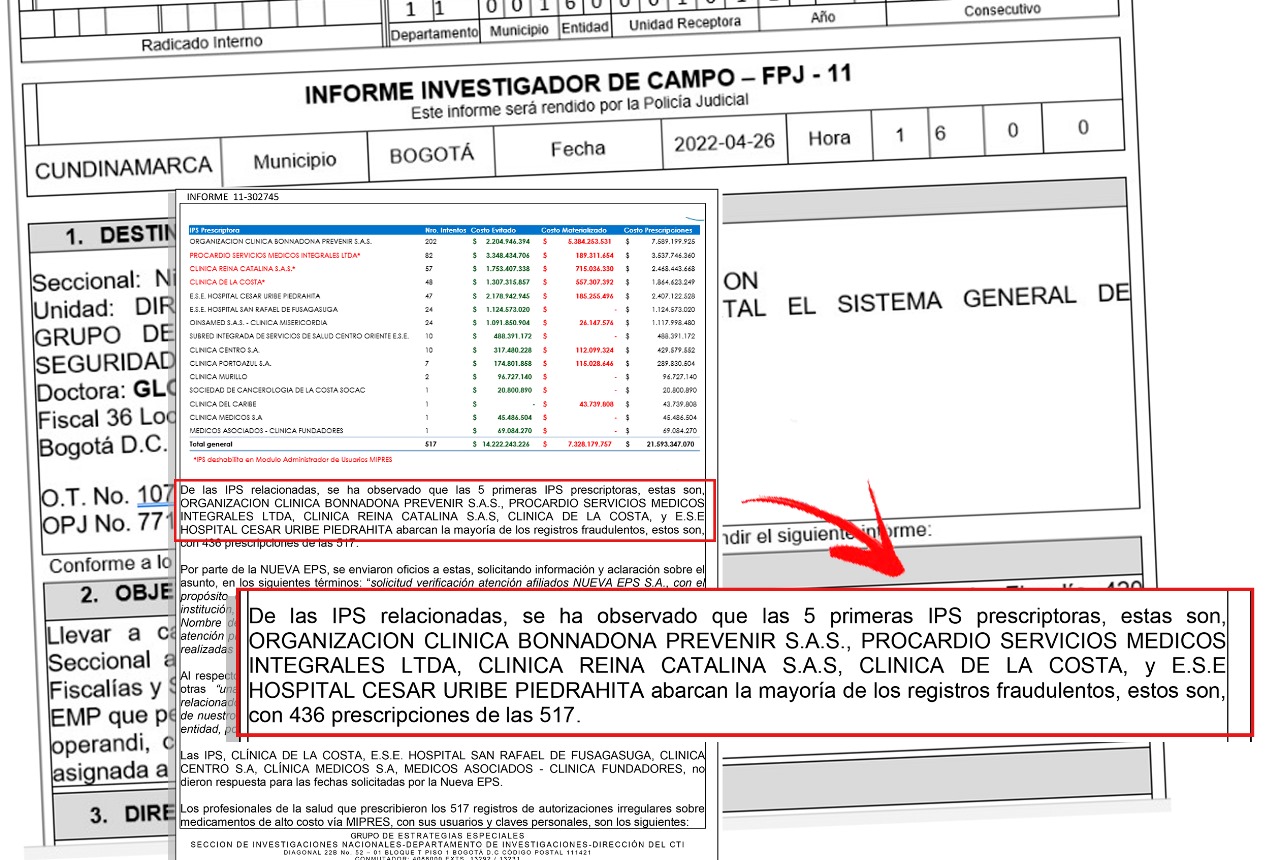Screen dimensions: 1280x860
Task: Click the 'Fiscal 36 Loc' line
Action: (106, 419)
